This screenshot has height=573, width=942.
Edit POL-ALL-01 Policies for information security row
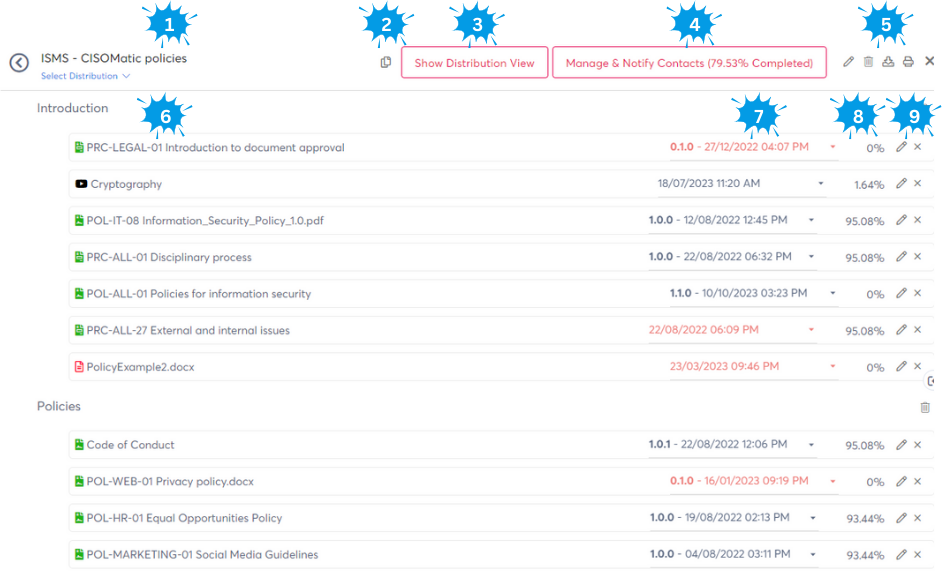coord(901,293)
